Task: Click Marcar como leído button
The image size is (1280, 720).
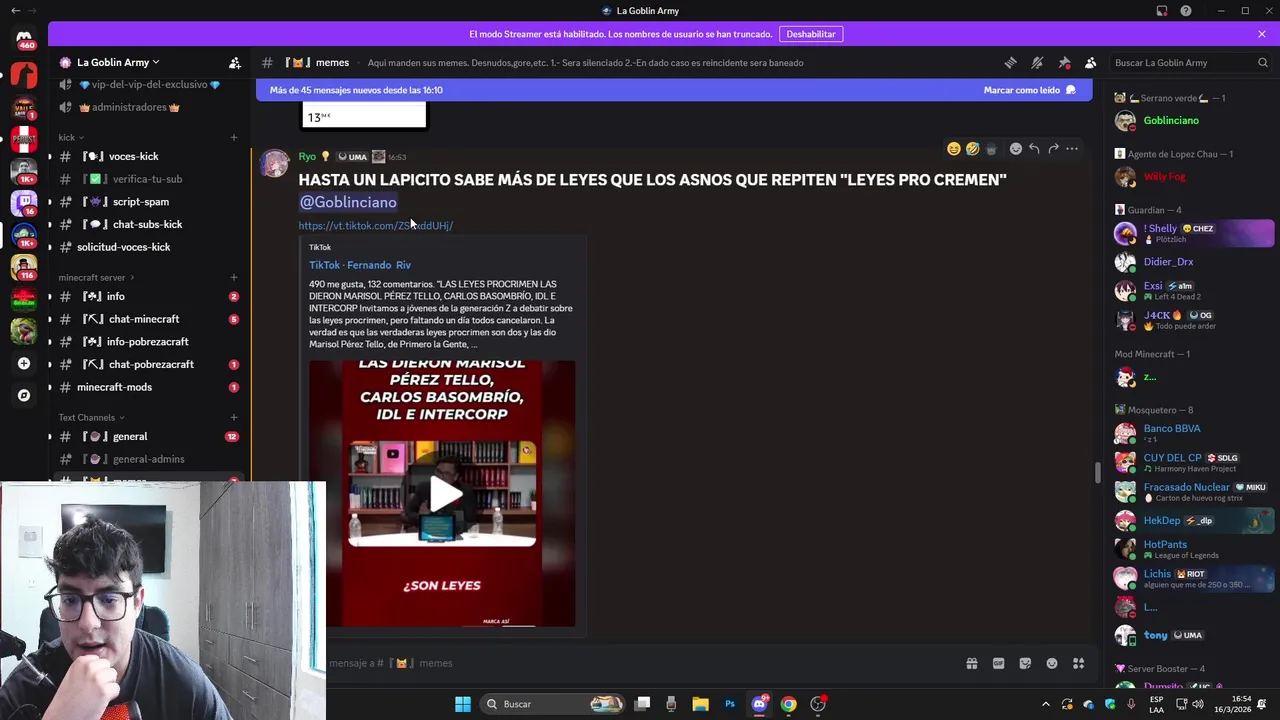Action: (x=1029, y=90)
